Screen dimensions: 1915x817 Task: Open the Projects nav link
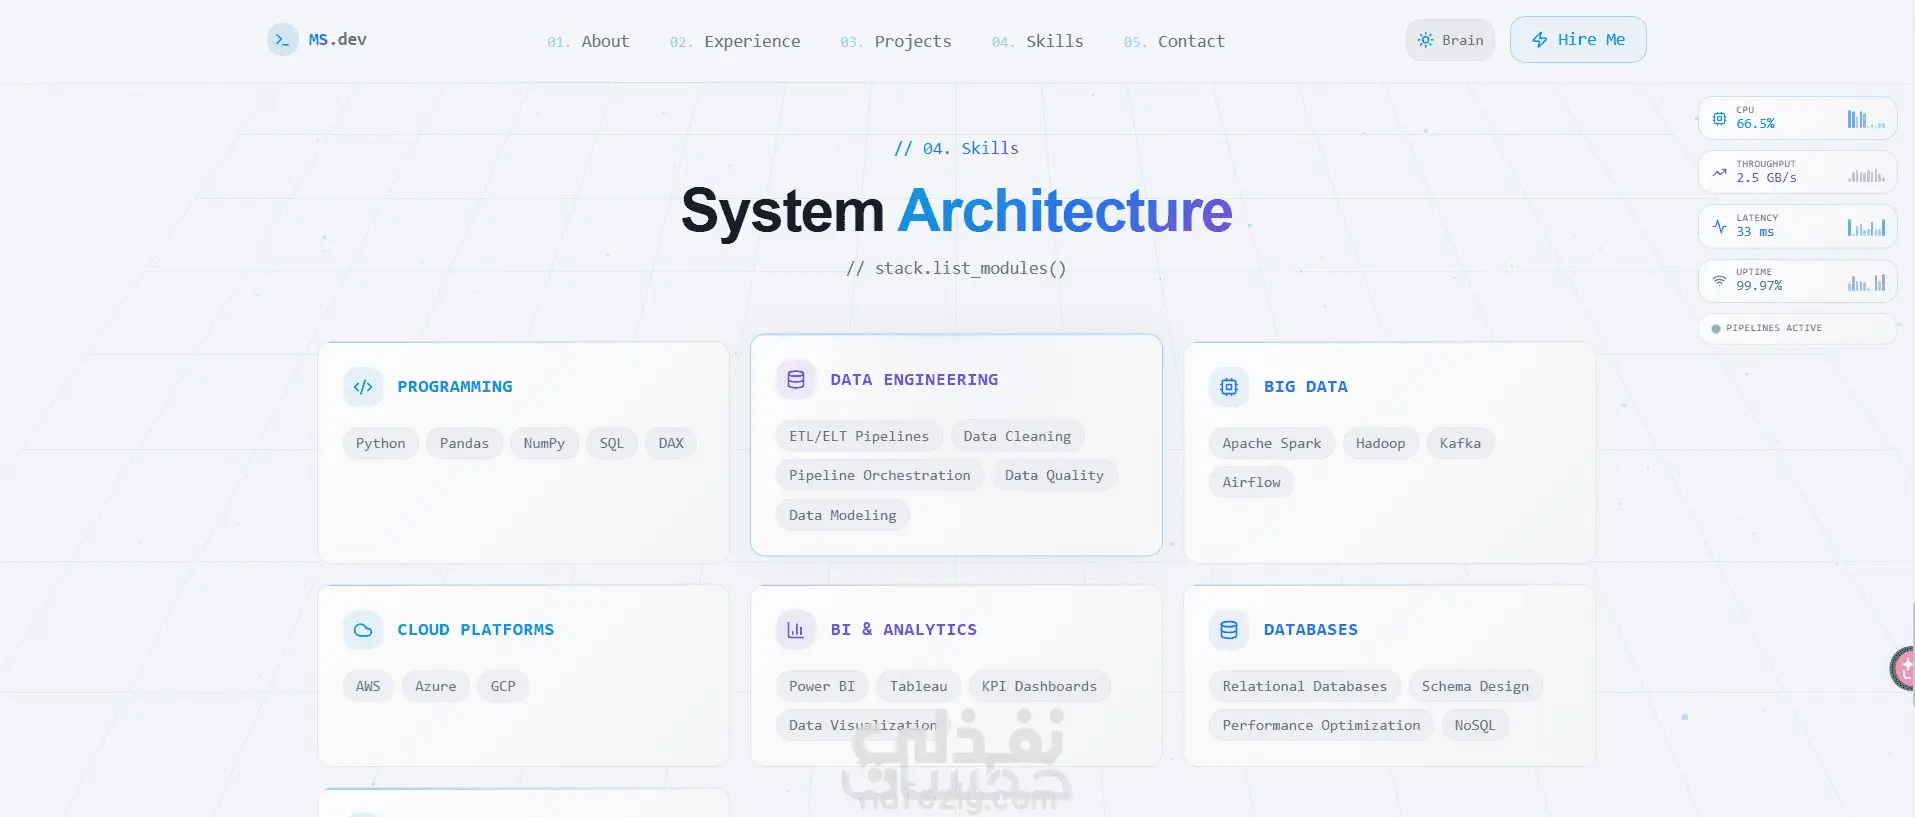(x=896, y=41)
